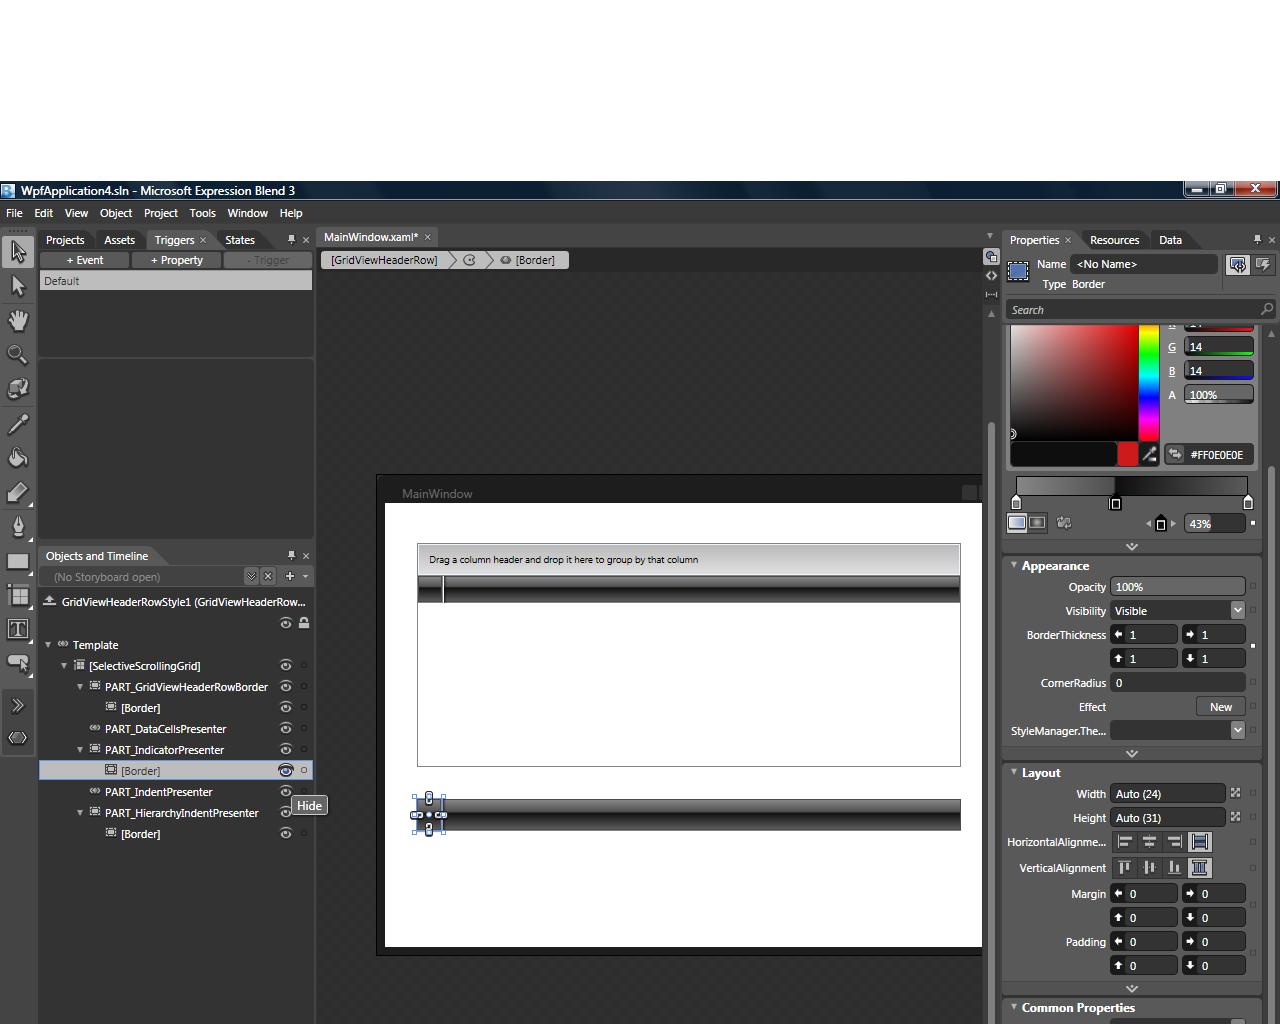
Task: Choose the Button control tool
Action: click(18, 663)
